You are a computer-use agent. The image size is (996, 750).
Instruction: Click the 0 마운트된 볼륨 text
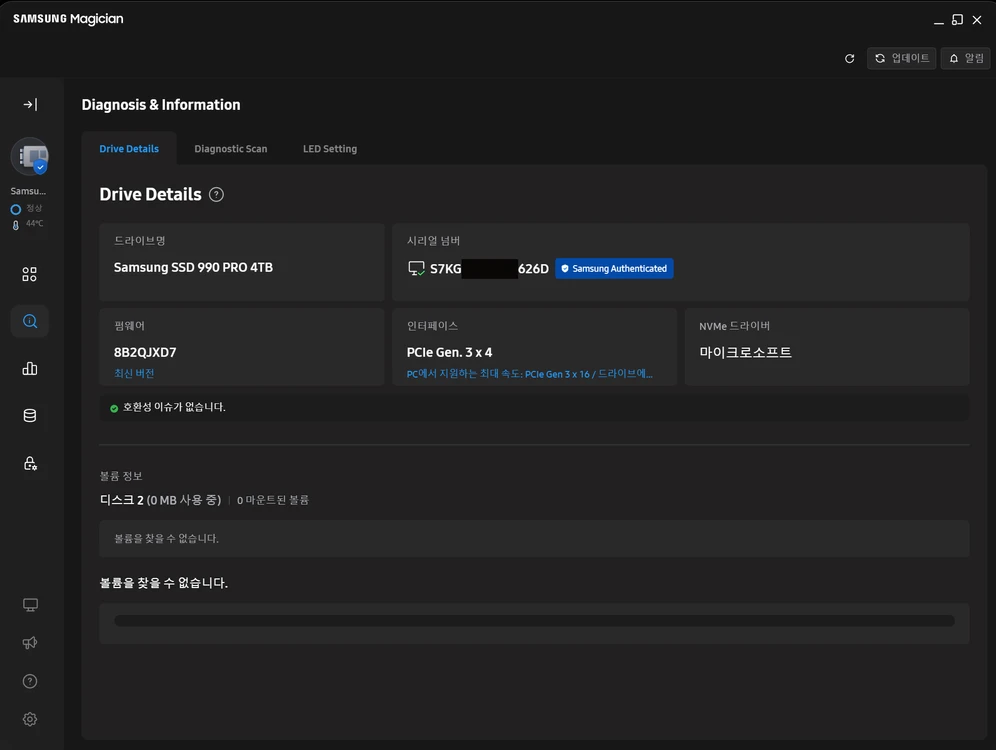point(273,500)
